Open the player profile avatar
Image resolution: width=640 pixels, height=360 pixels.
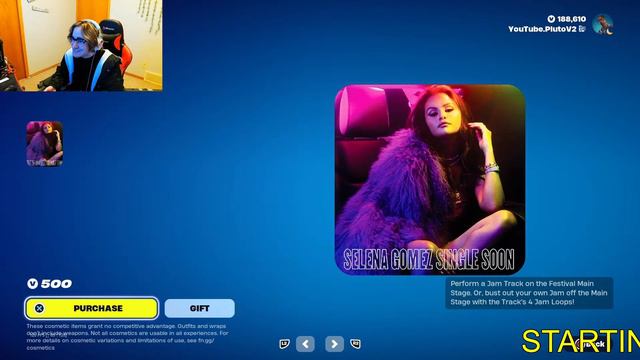tap(603, 24)
